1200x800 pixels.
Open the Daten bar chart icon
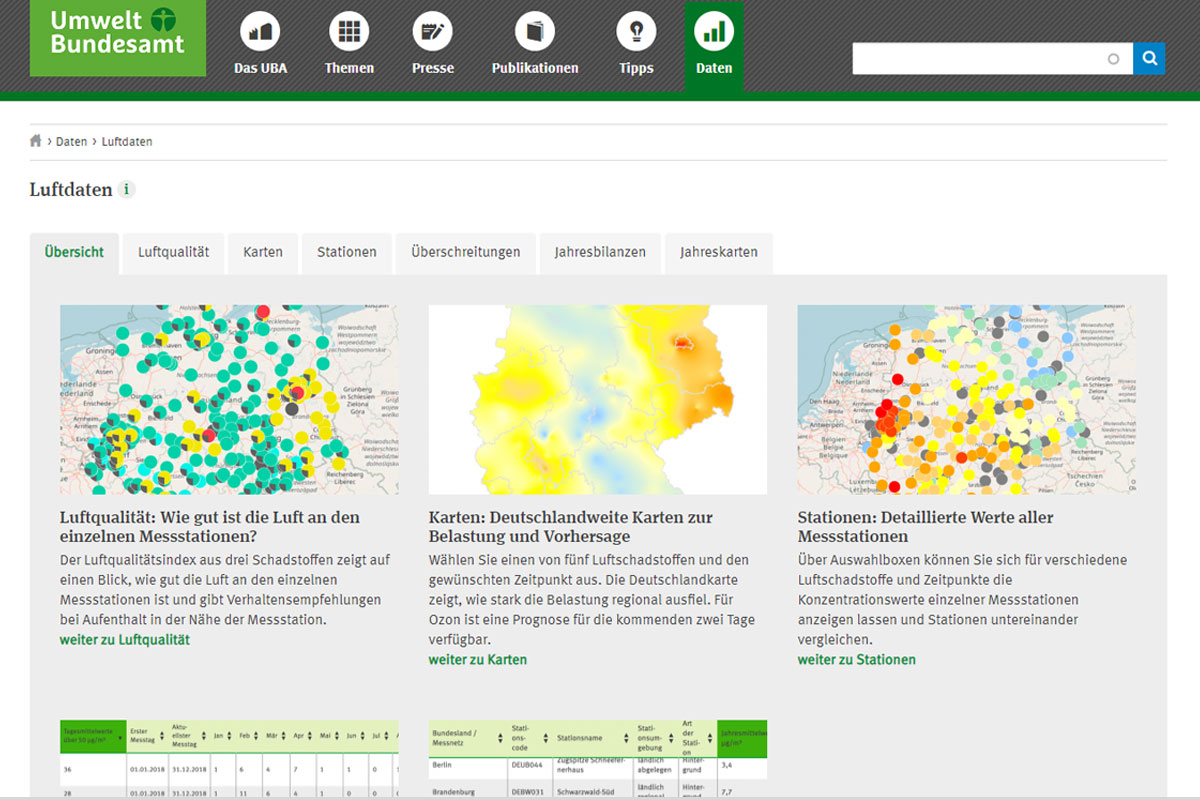[x=714, y=33]
